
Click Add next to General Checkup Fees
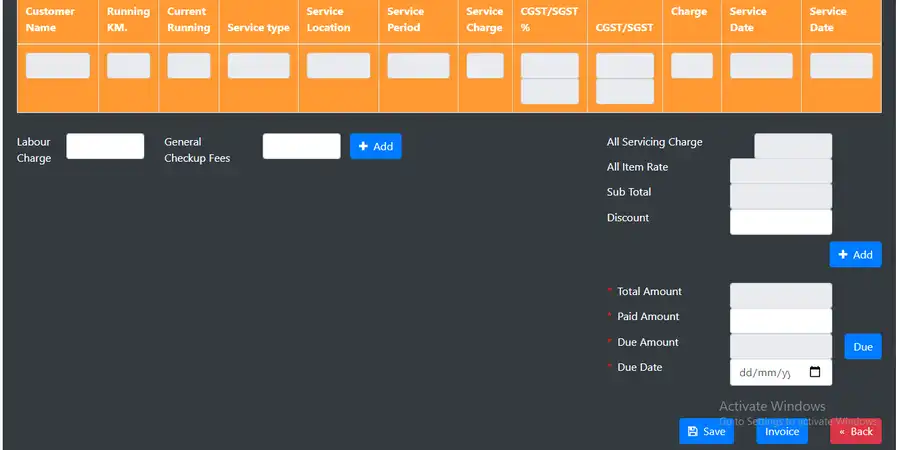[x=375, y=146]
